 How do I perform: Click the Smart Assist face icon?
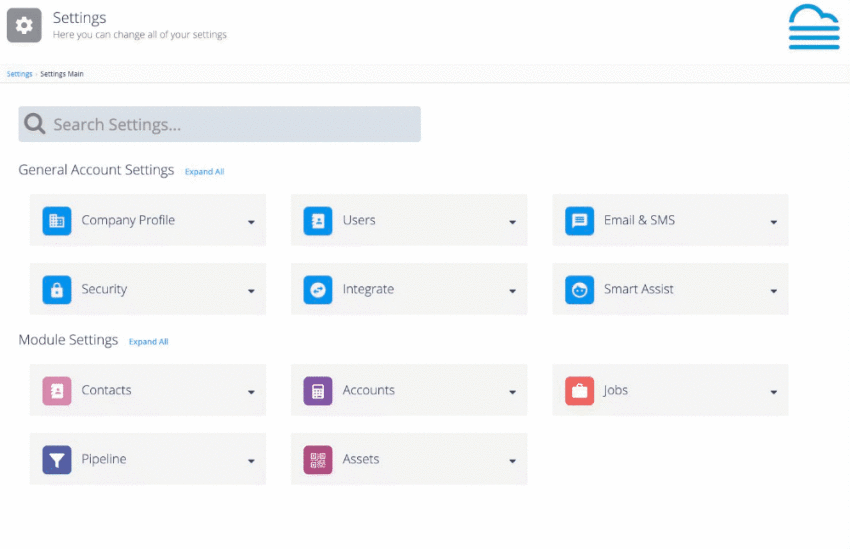(579, 289)
